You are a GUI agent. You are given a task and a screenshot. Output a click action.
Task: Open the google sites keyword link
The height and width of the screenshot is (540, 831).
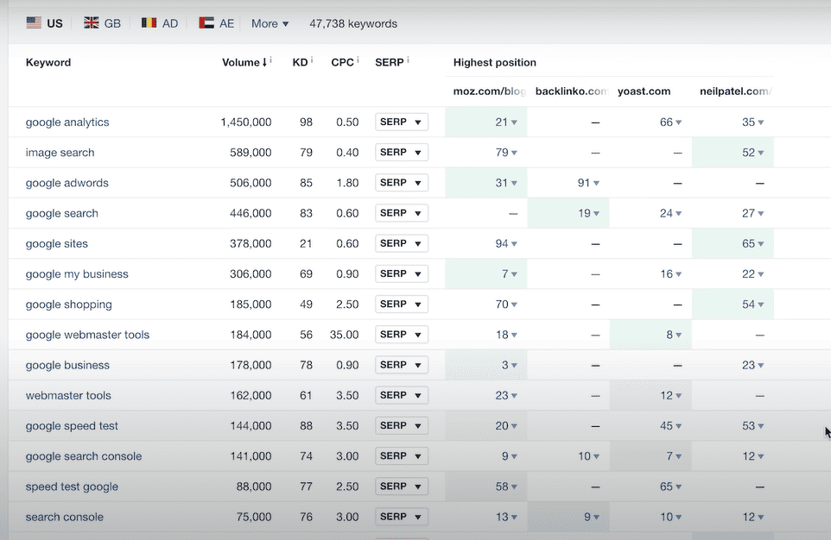click(x=57, y=243)
